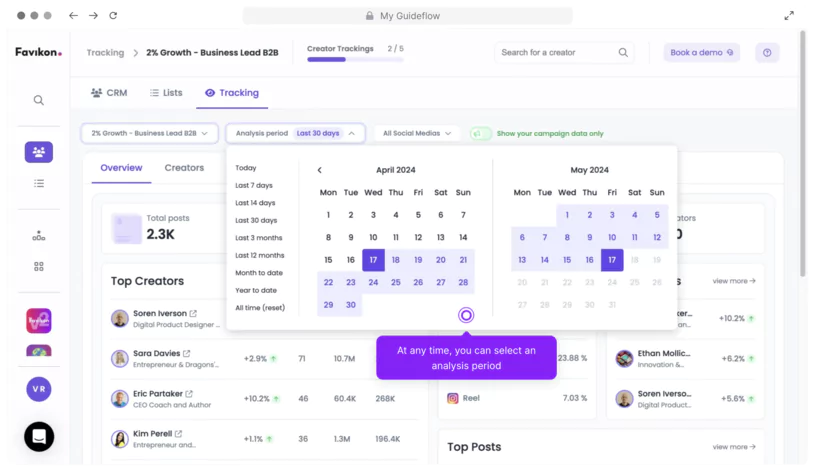Select May 10 in the calendar

(612, 238)
